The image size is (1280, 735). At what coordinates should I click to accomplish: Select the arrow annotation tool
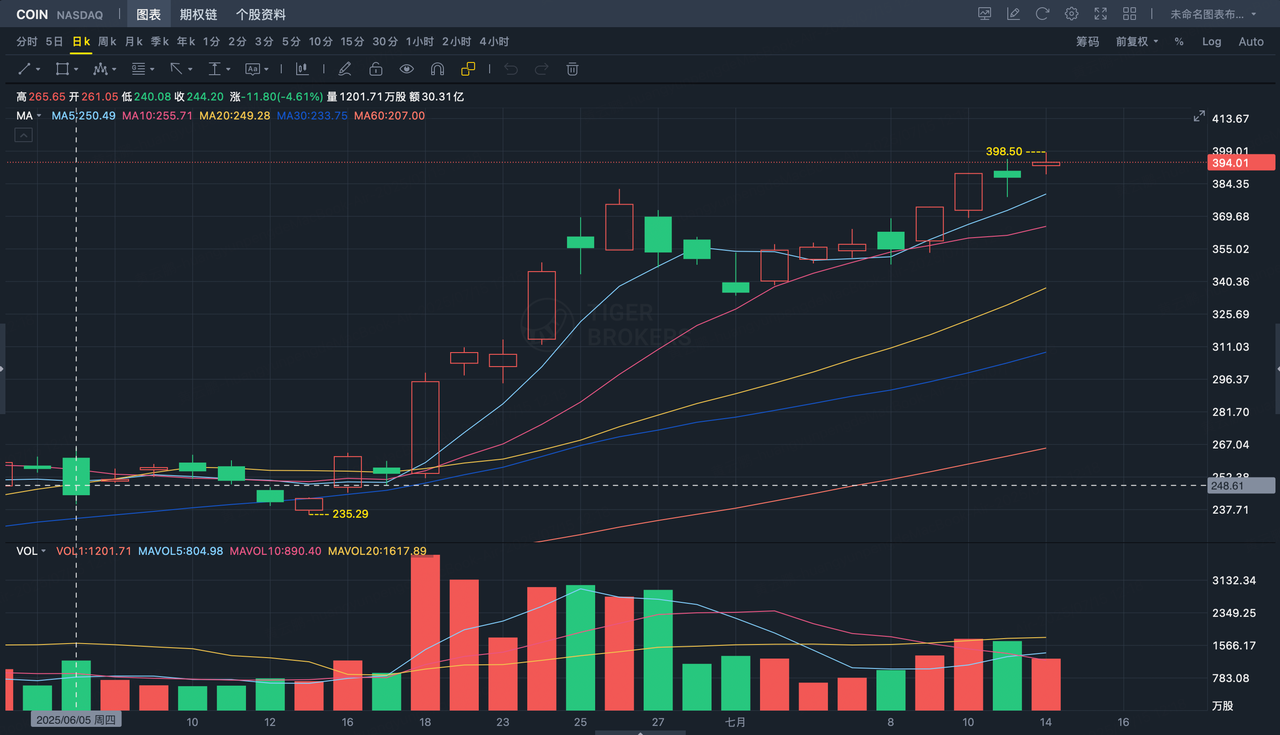tap(176, 69)
